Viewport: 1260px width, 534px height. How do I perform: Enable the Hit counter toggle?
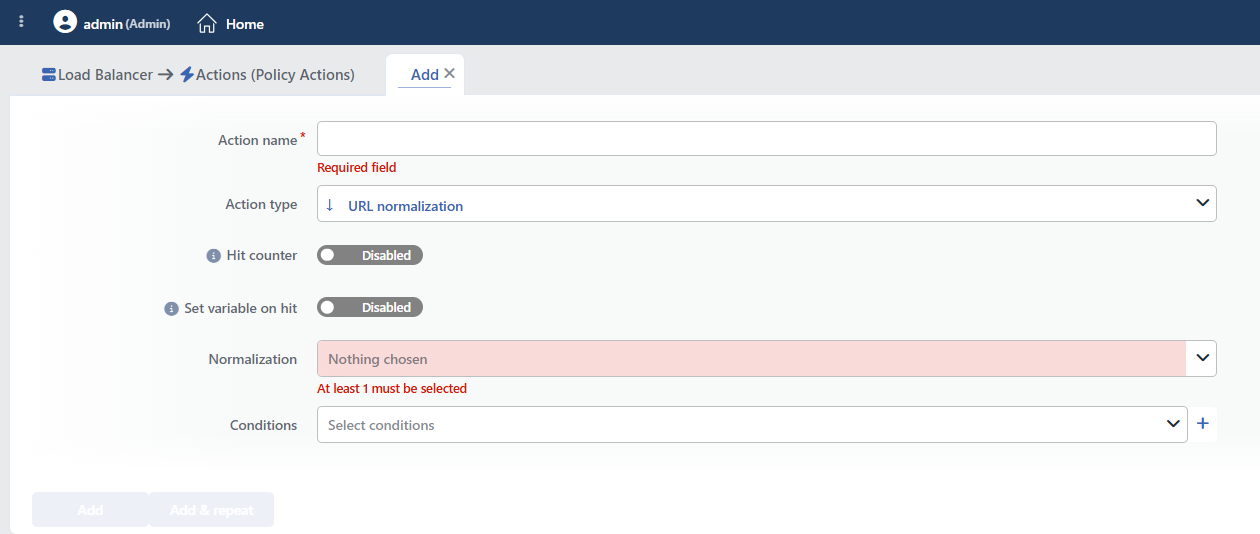point(370,255)
